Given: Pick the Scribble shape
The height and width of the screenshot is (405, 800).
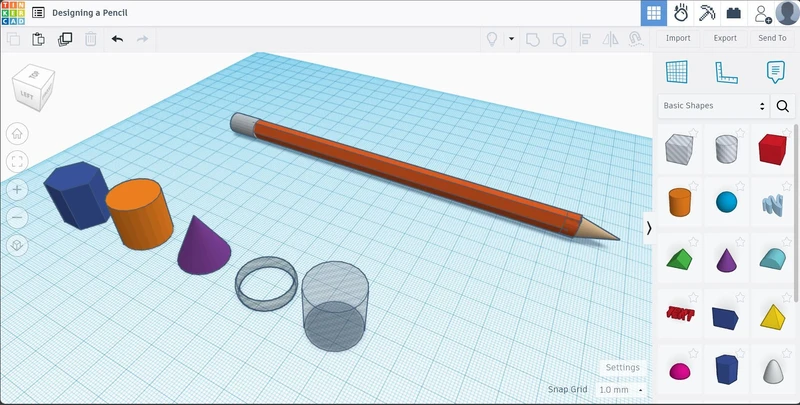Looking at the screenshot, I should pyautogui.click(x=772, y=204).
